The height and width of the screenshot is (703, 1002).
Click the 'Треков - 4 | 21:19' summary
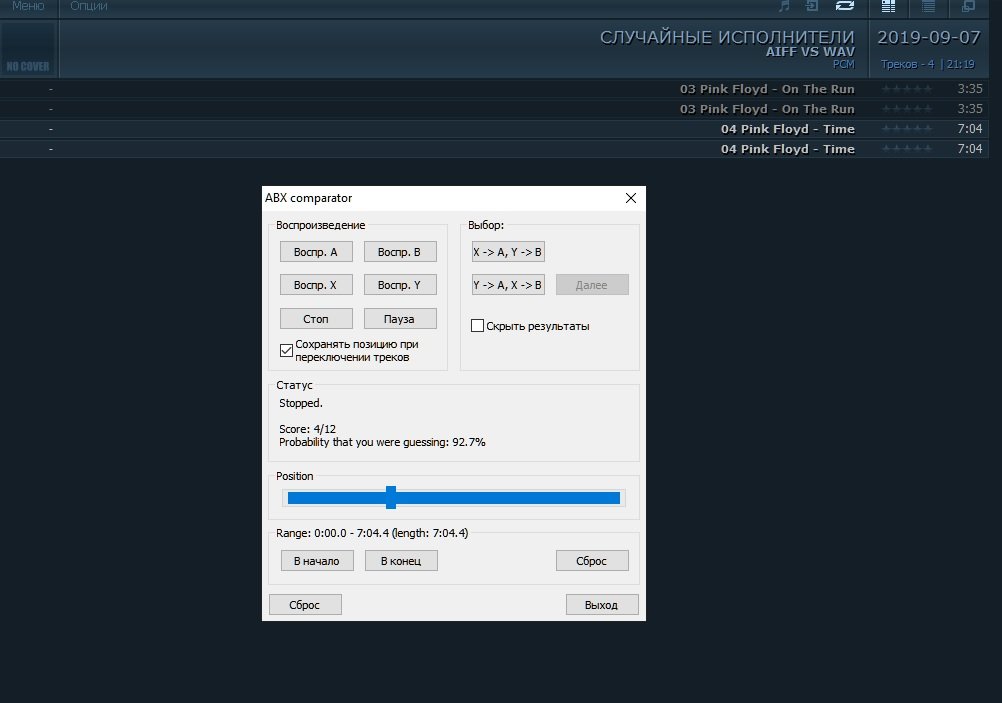coord(927,65)
